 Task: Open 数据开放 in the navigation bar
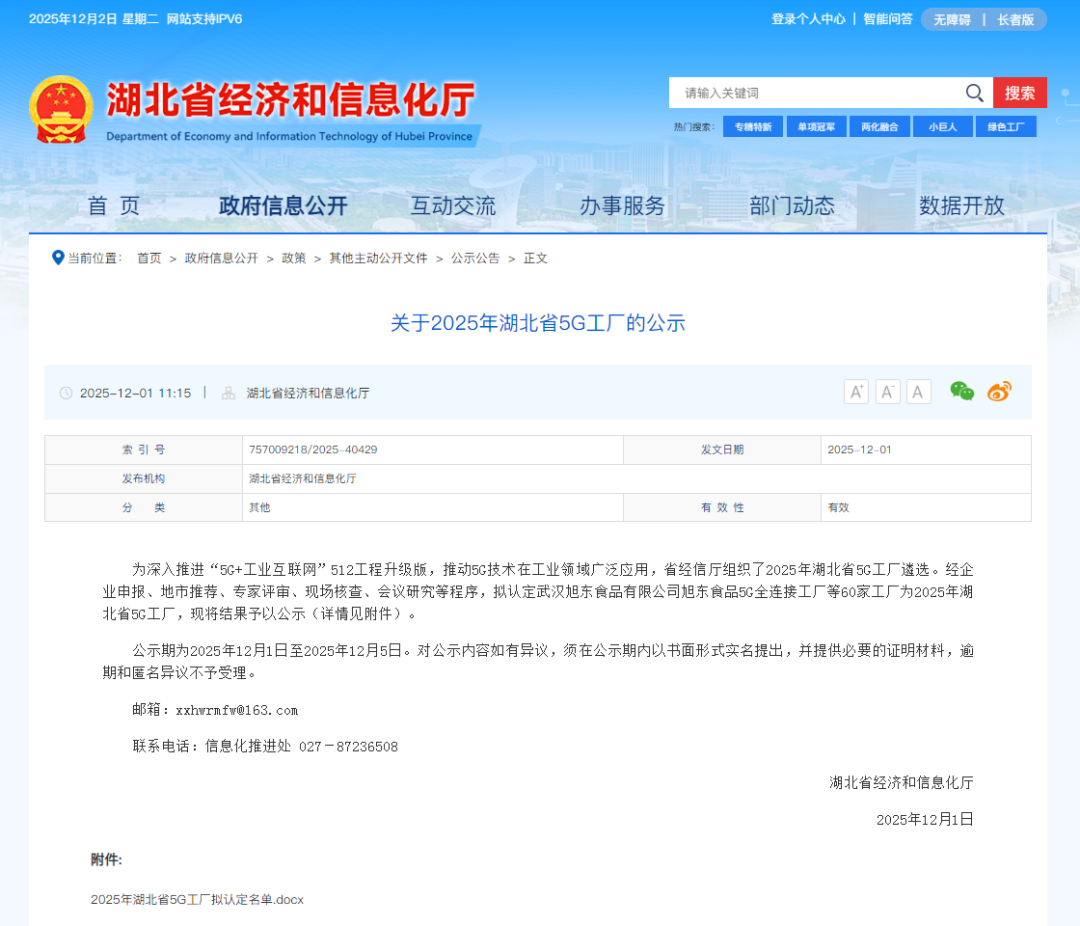click(961, 206)
